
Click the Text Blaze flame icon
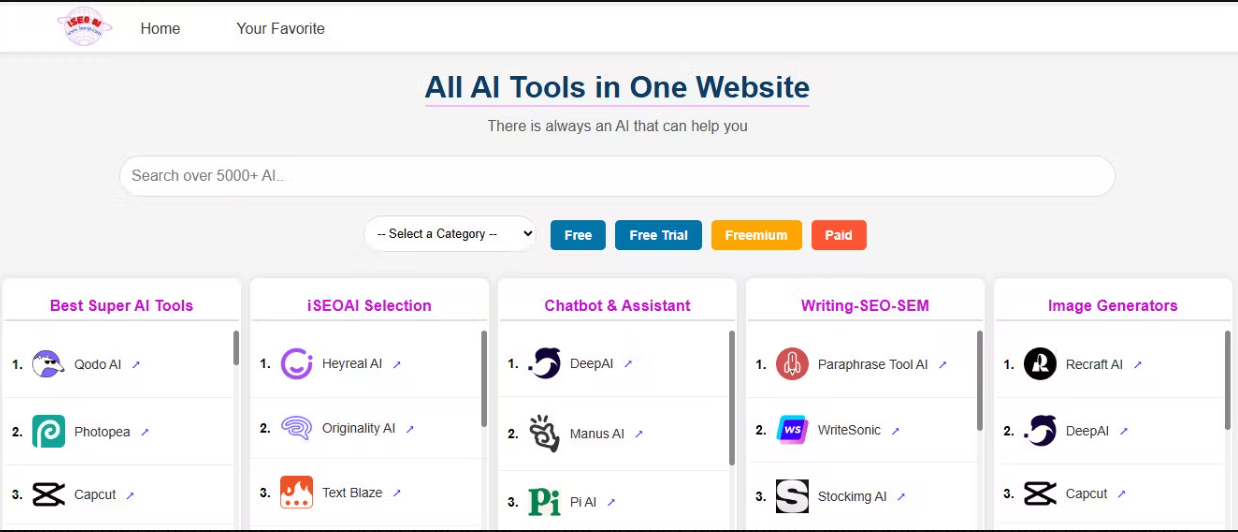296,492
